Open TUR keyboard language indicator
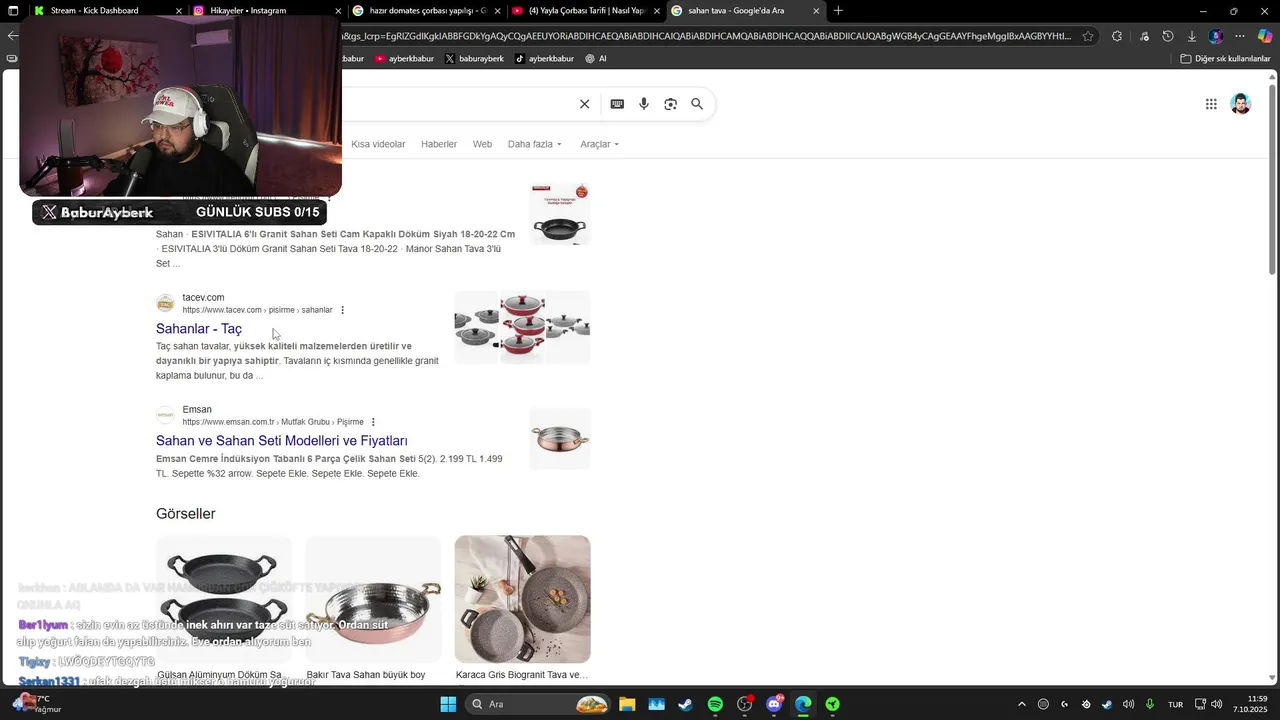Screen dimensions: 1280x720 [x=1176, y=704]
